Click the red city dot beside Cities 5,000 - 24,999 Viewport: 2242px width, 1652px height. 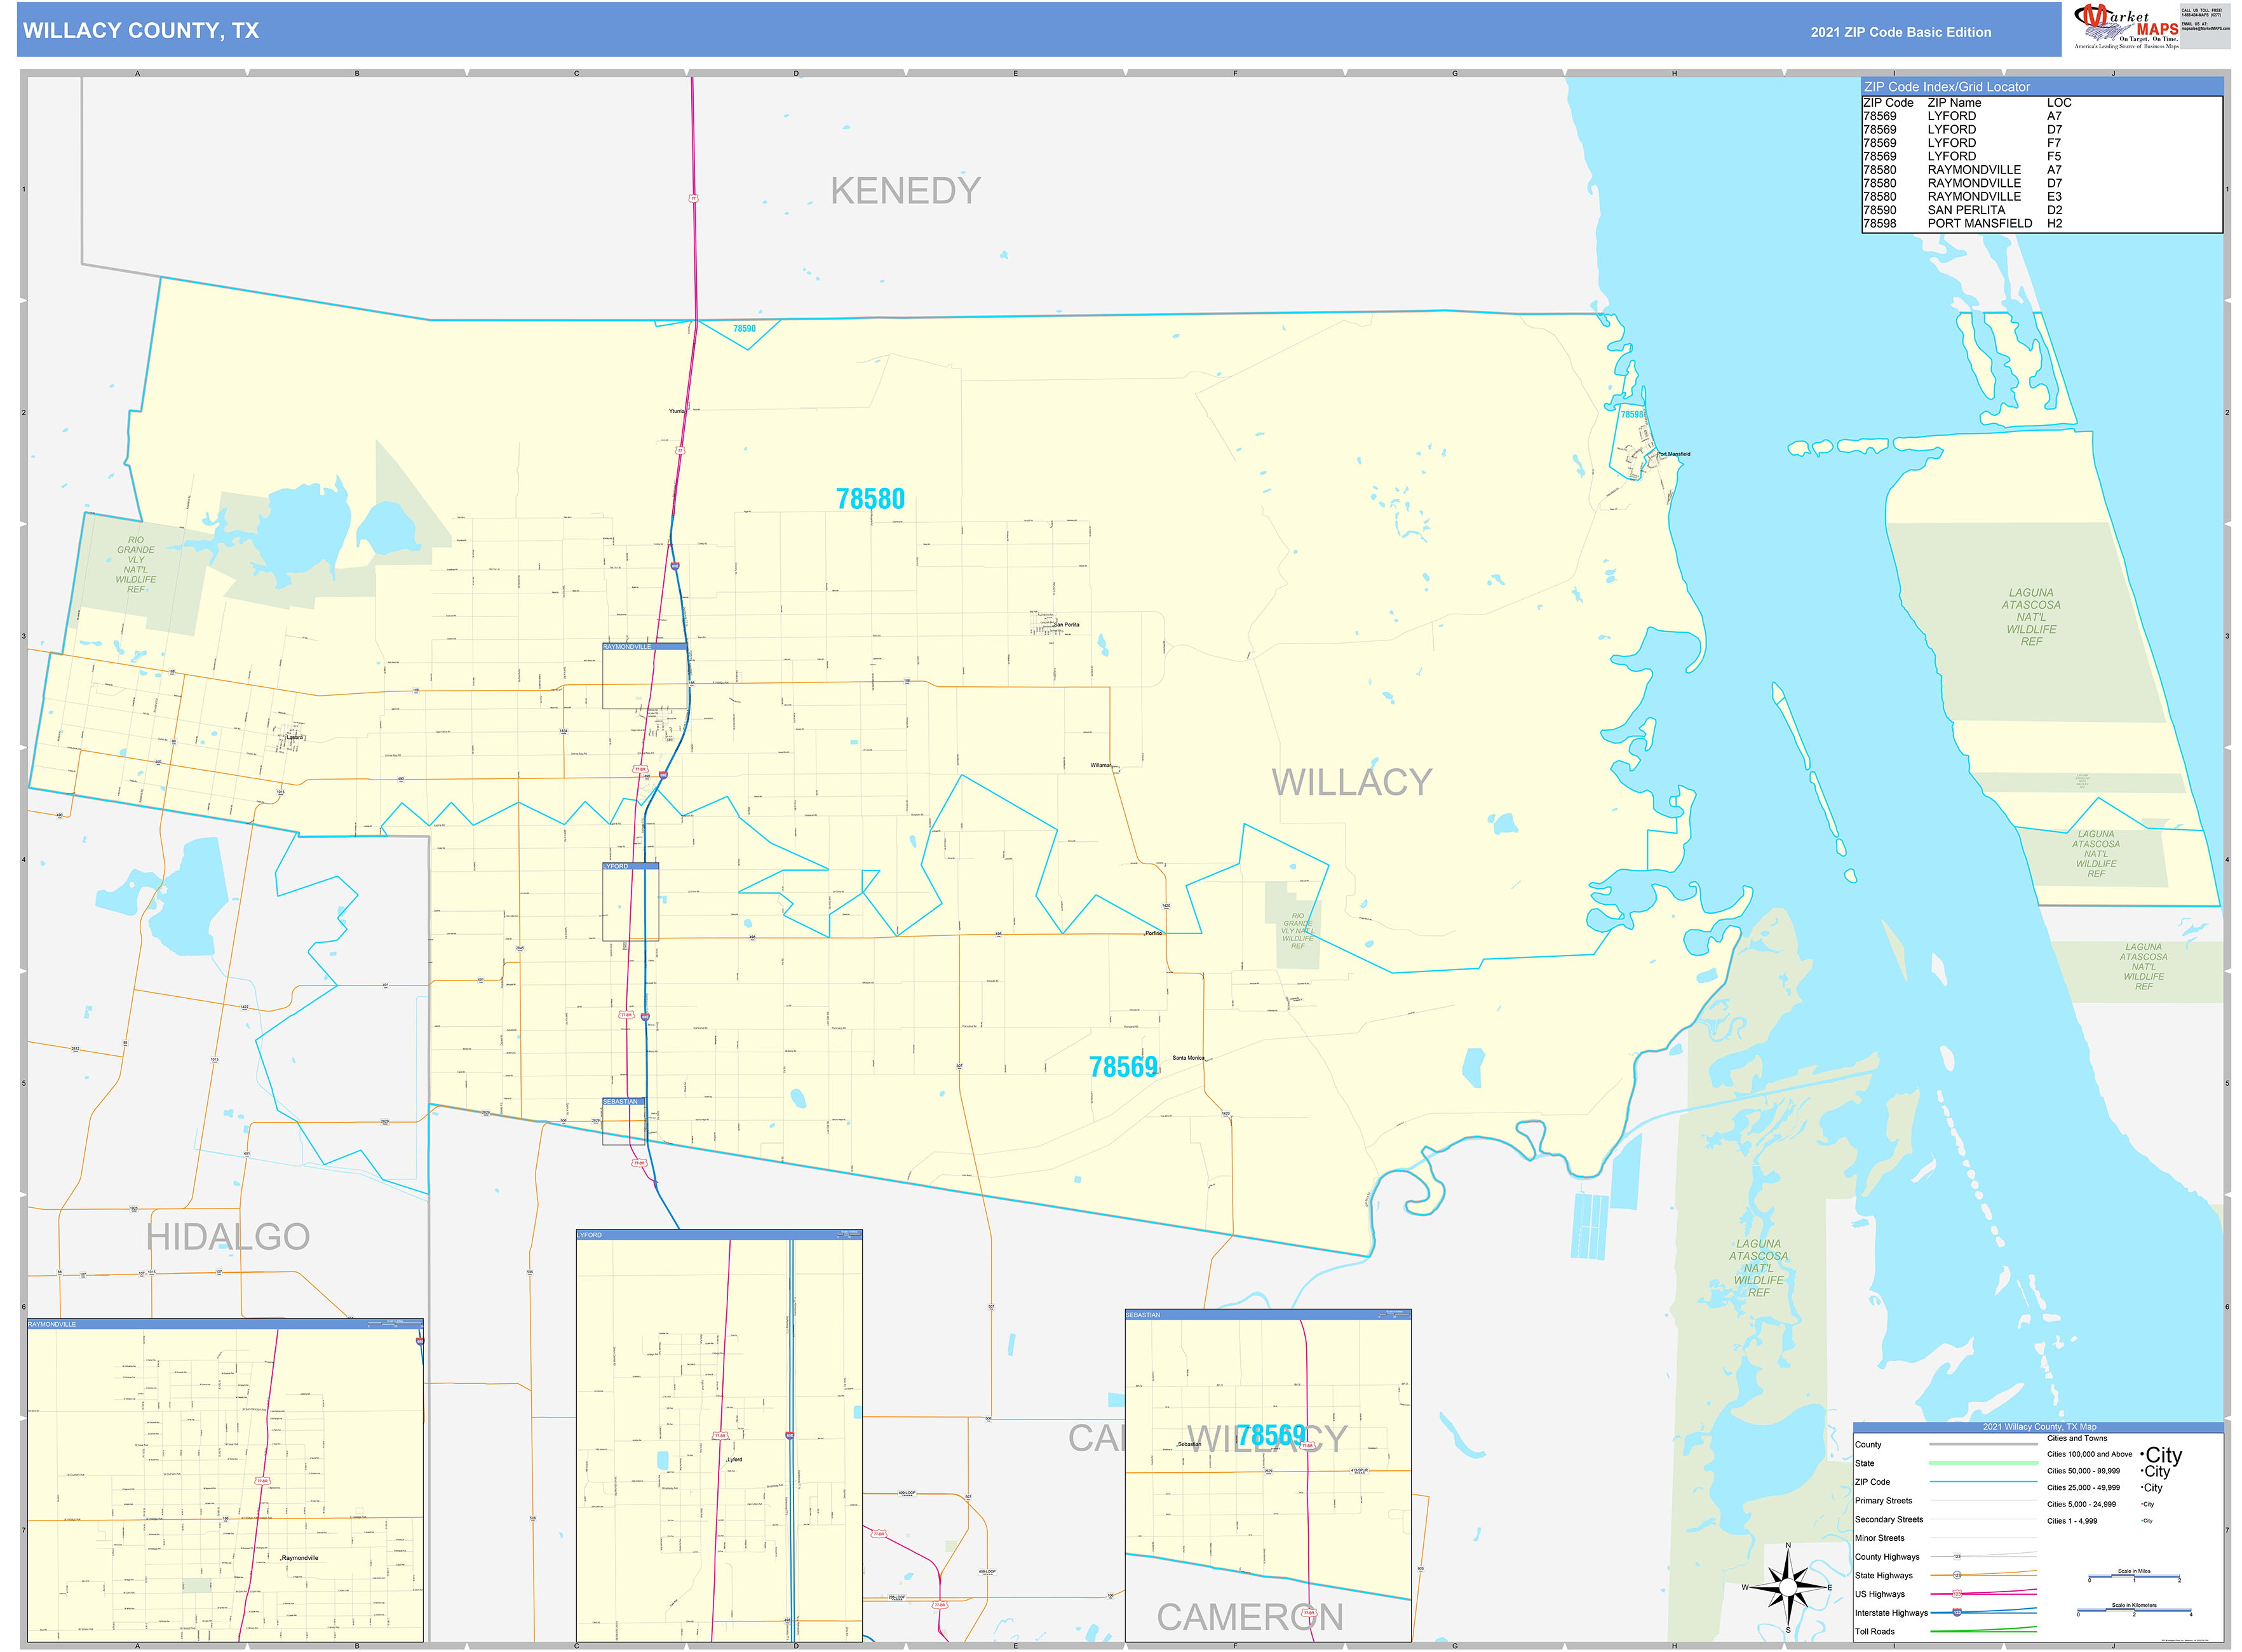click(x=2142, y=1504)
